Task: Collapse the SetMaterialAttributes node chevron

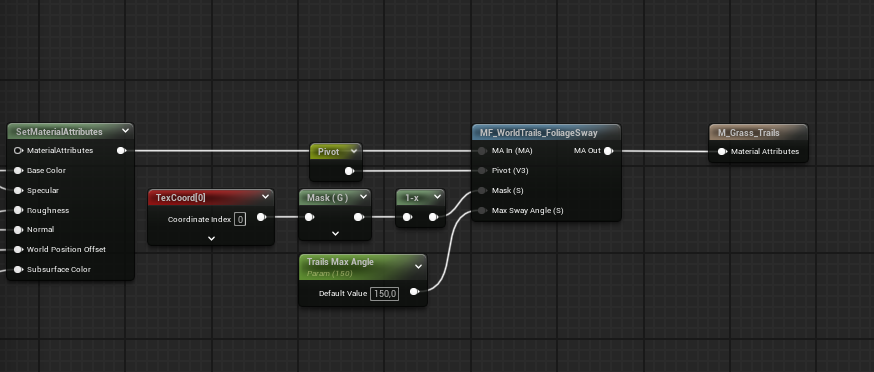Action: pos(125,131)
